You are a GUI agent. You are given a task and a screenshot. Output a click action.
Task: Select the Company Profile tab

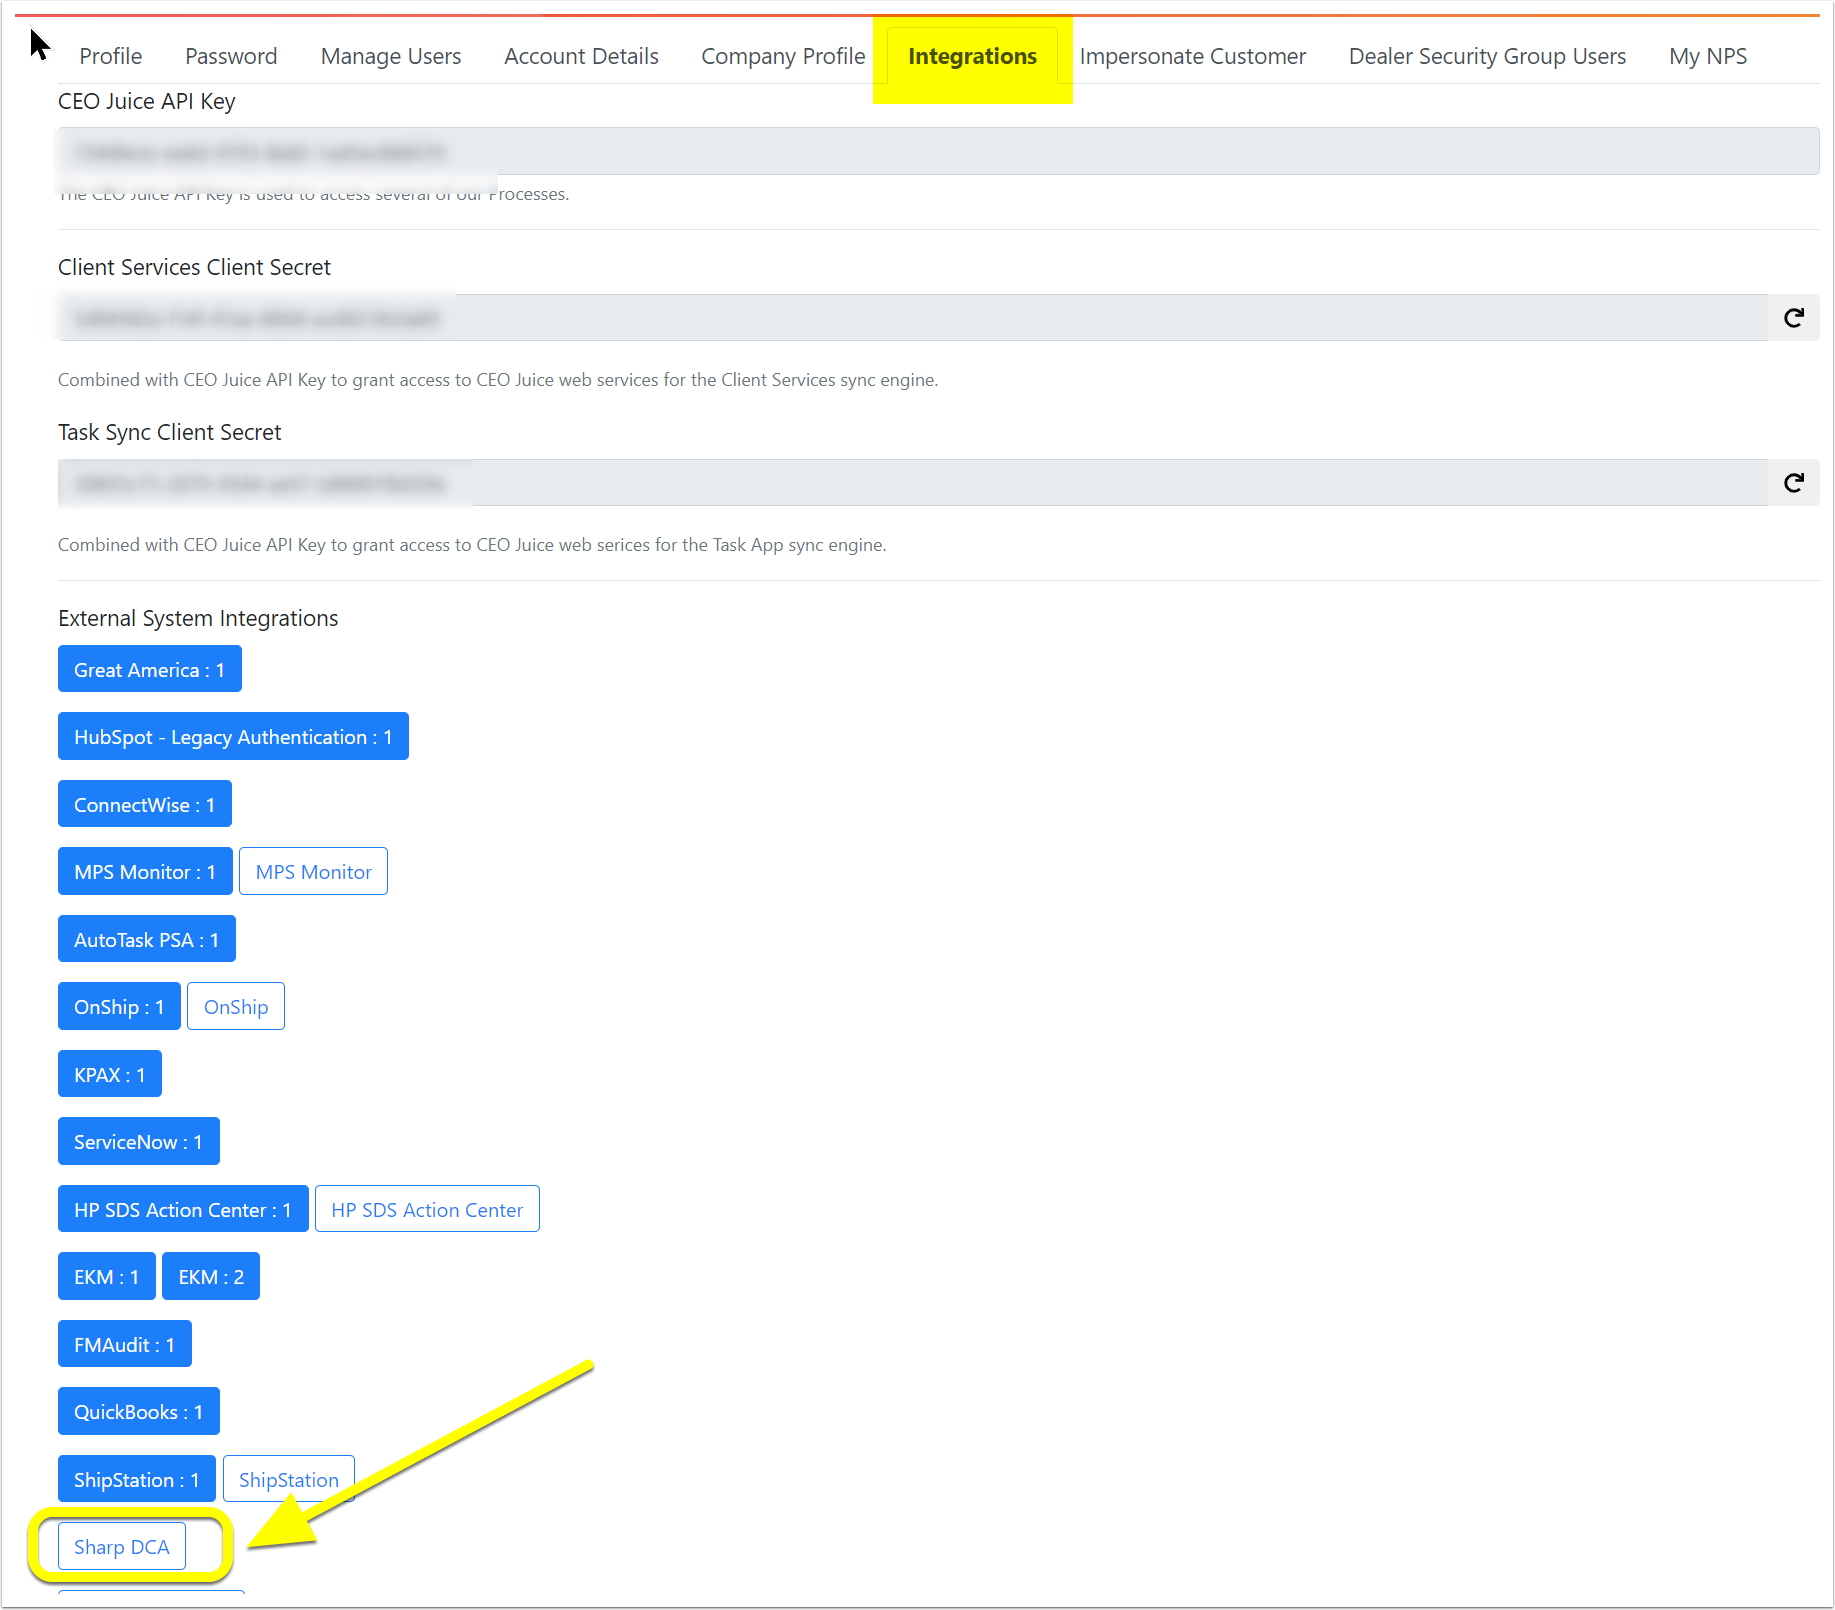pyautogui.click(x=783, y=56)
